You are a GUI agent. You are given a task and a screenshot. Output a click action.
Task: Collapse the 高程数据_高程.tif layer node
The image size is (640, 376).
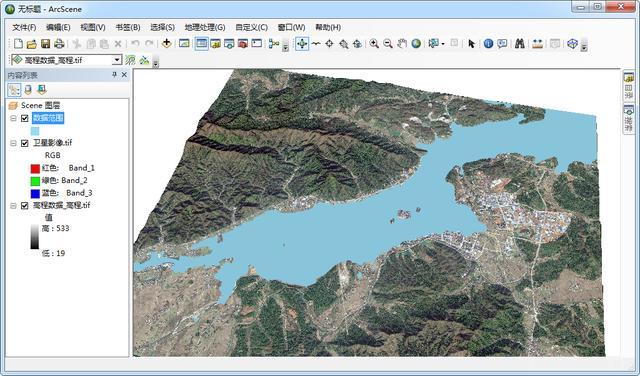pyautogui.click(x=13, y=205)
